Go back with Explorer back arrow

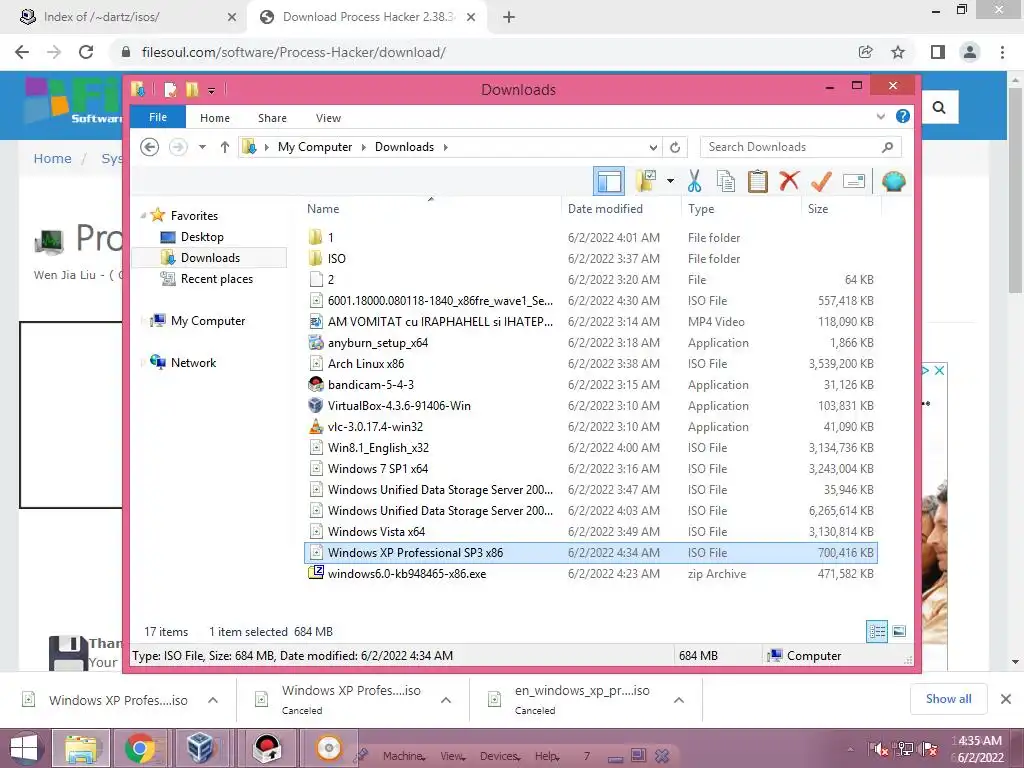[150, 147]
